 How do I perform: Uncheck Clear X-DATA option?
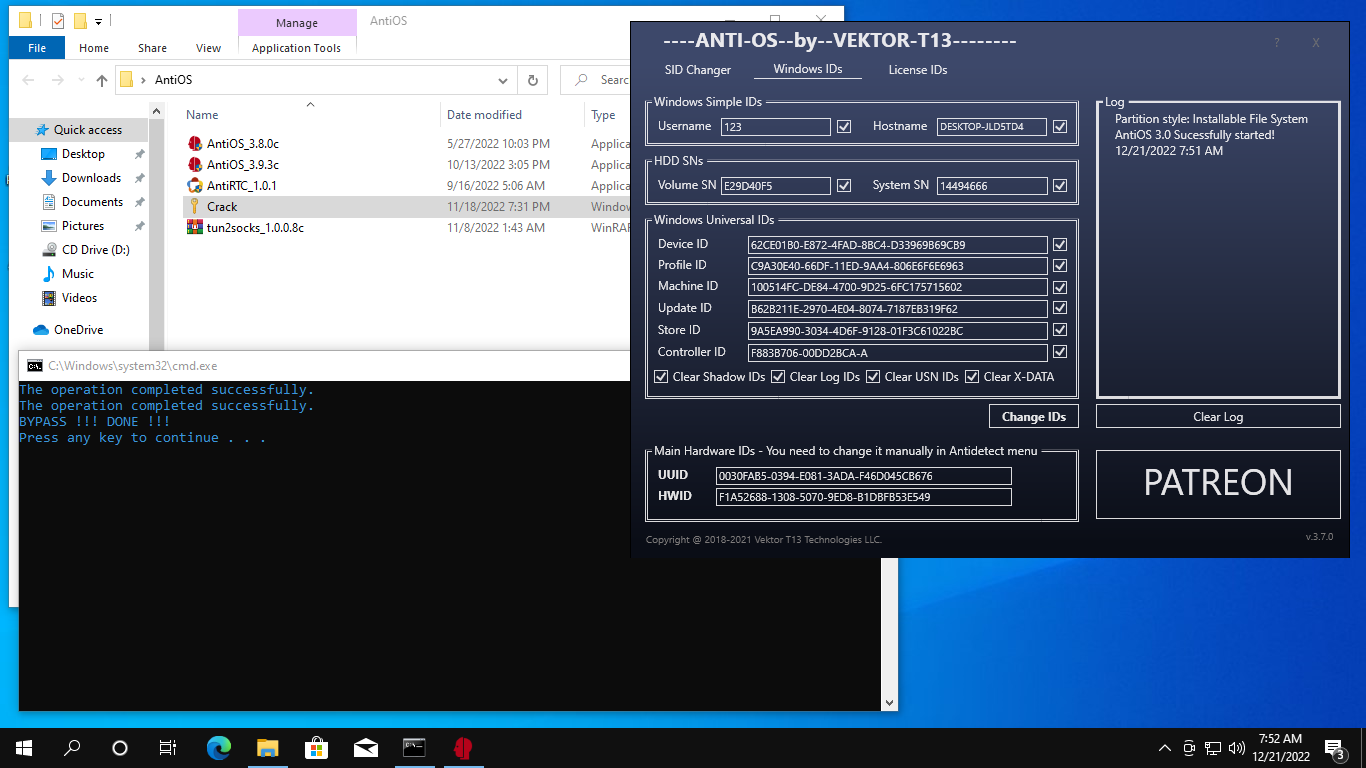(972, 377)
